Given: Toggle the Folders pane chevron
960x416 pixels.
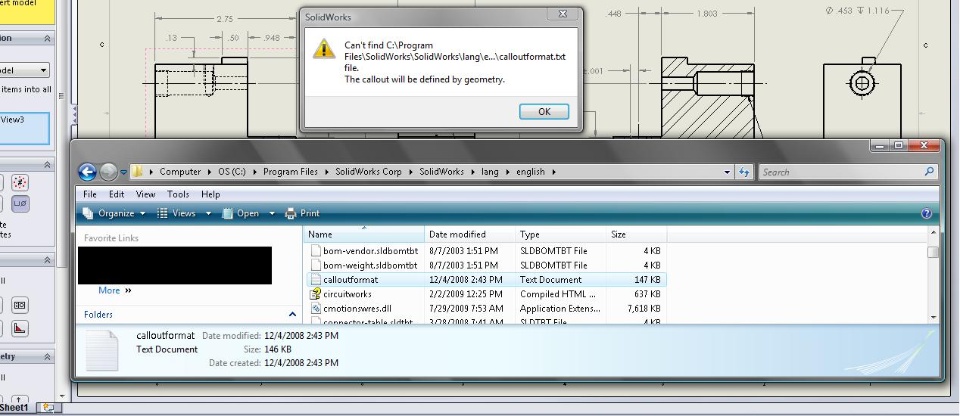Looking at the screenshot, I should [292, 314].
